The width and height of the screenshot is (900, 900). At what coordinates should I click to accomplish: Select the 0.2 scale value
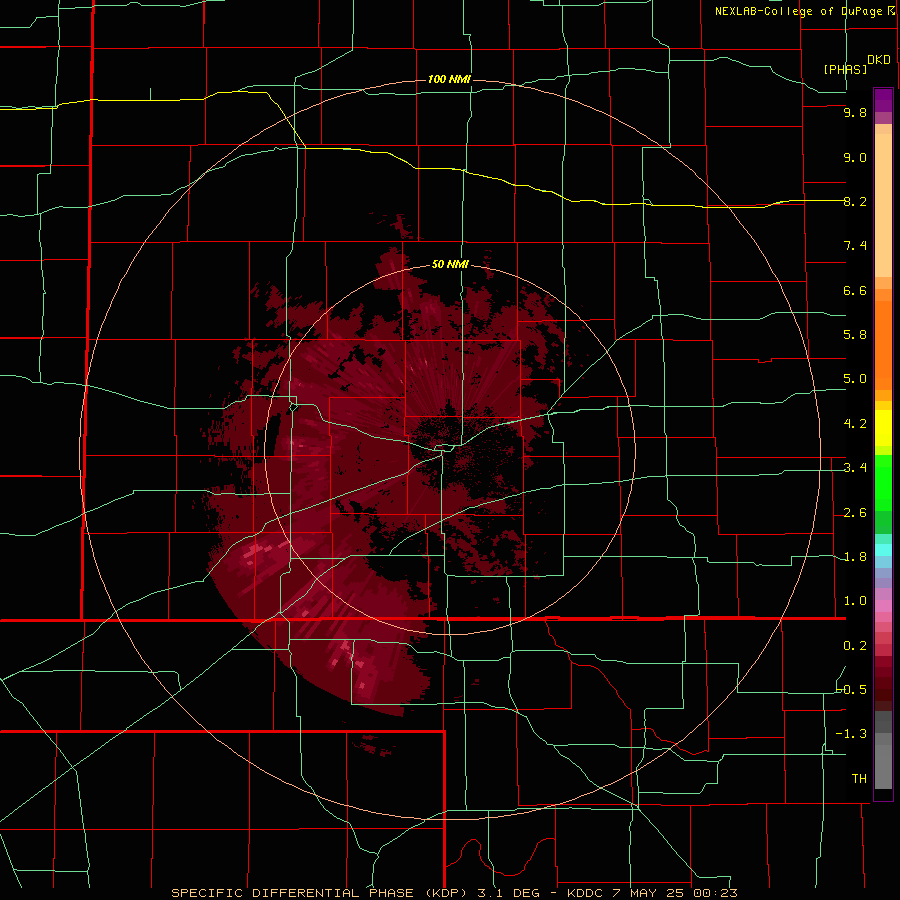[855, 646]
